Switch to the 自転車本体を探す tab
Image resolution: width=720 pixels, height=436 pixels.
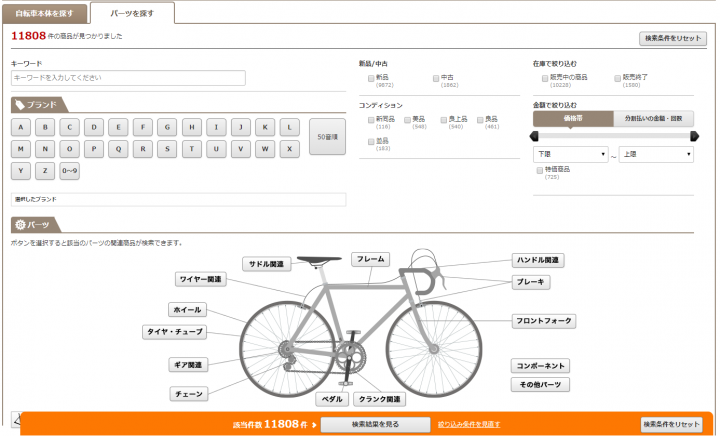tap(43, 13)
